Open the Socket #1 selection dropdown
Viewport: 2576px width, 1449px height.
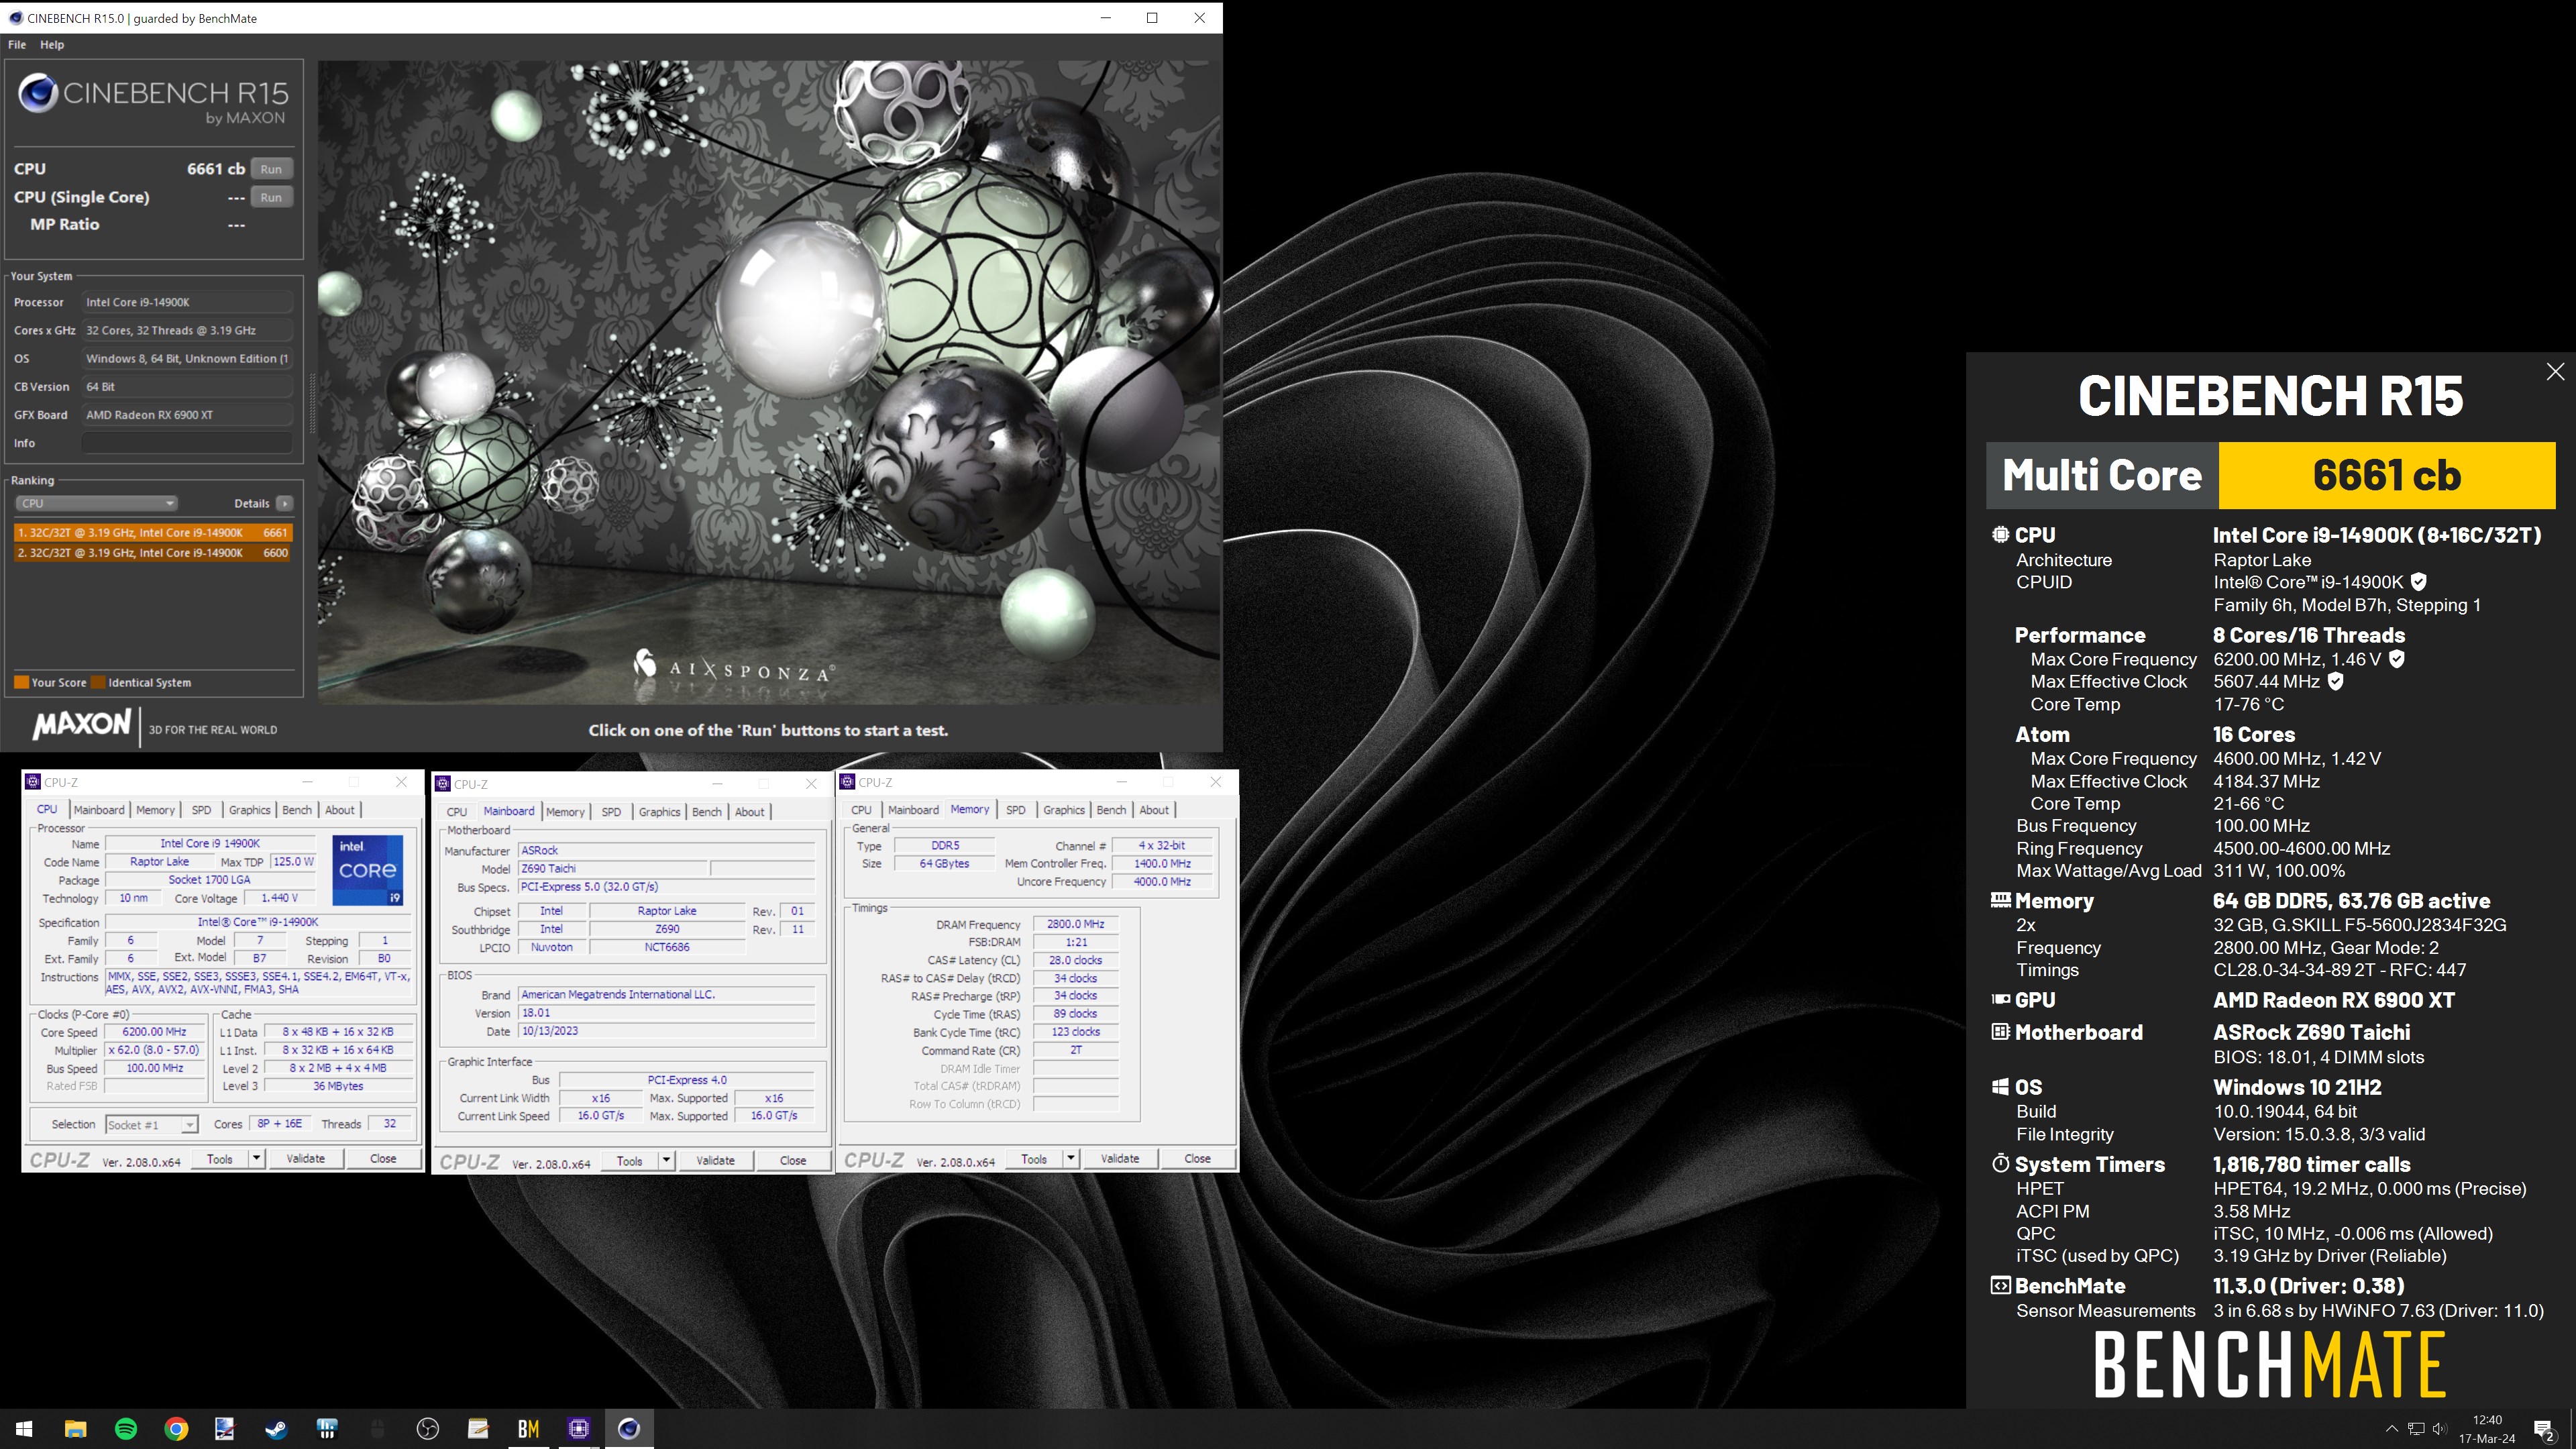152,1125
